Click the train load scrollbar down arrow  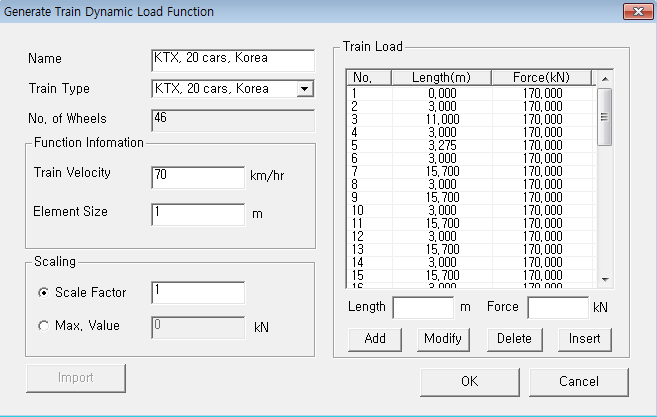pos(605,280)
